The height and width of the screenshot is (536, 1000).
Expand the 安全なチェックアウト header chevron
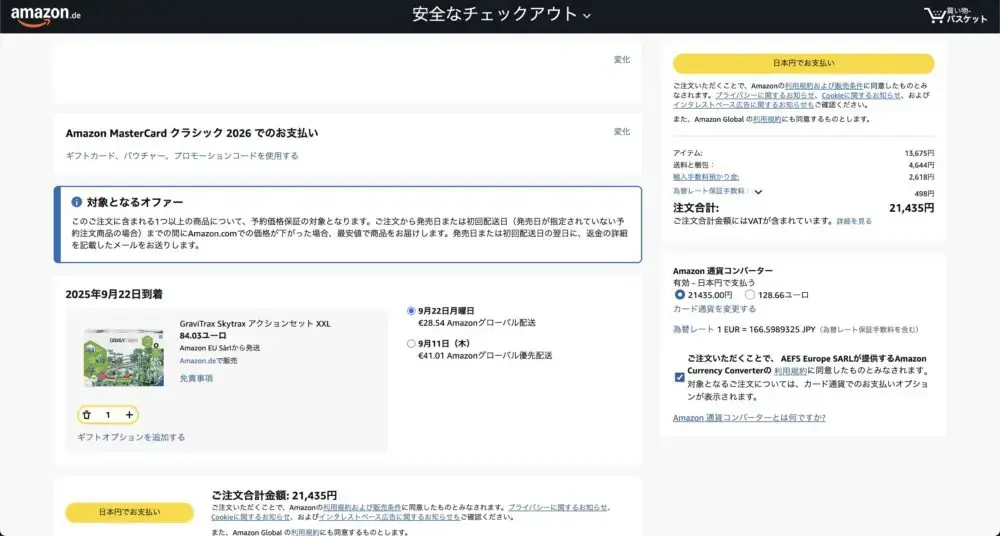click(587, 16)
